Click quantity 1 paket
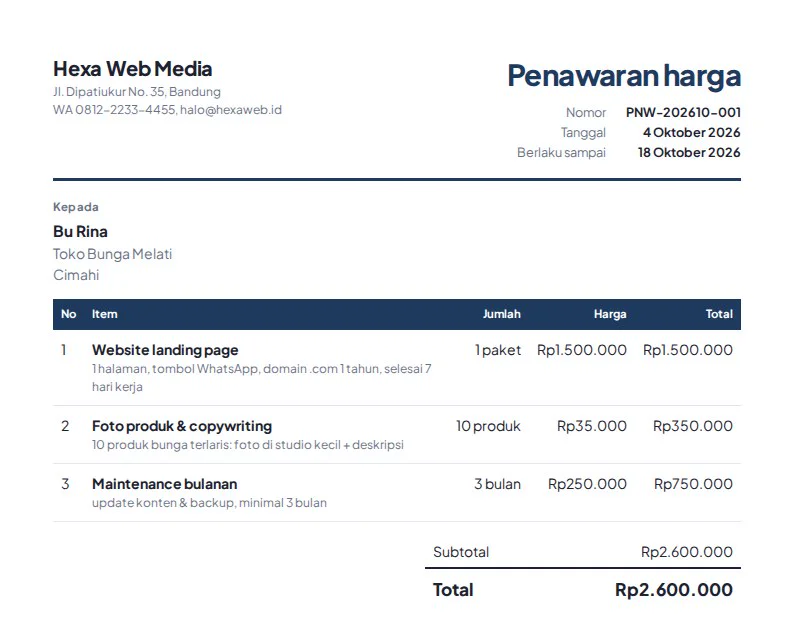Image resolution: width=792 pixels, height=640 pixels. click(498, 350)
